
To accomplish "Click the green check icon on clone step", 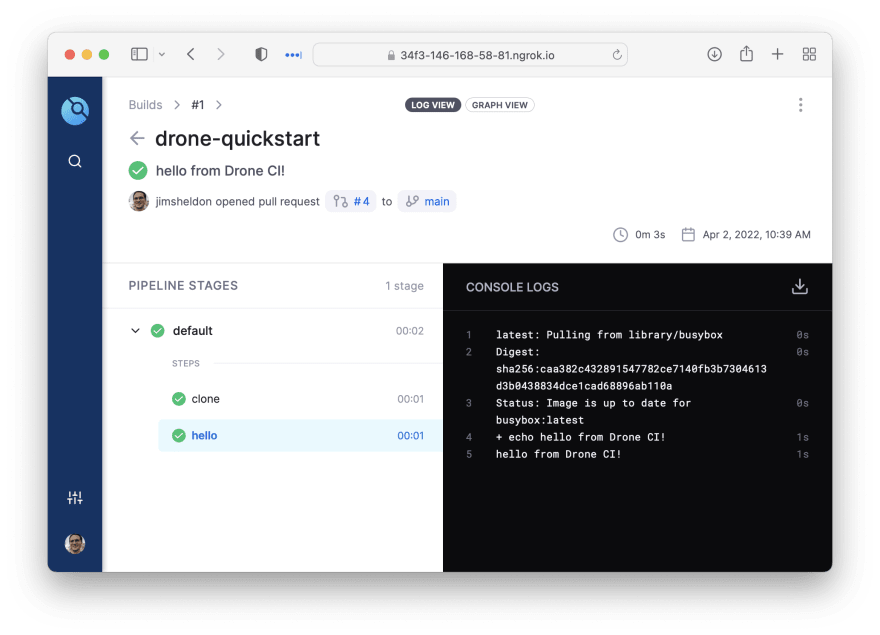I will [178, 399].
